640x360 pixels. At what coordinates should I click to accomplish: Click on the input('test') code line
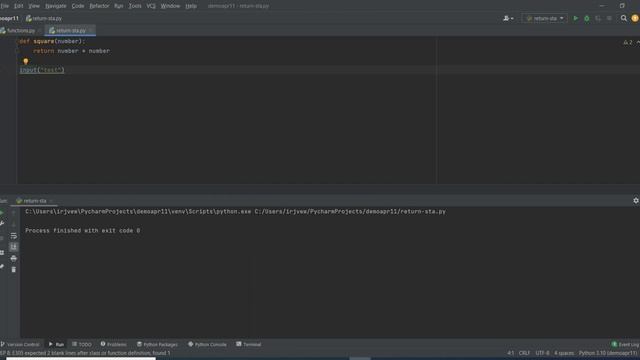coord(42,70)
